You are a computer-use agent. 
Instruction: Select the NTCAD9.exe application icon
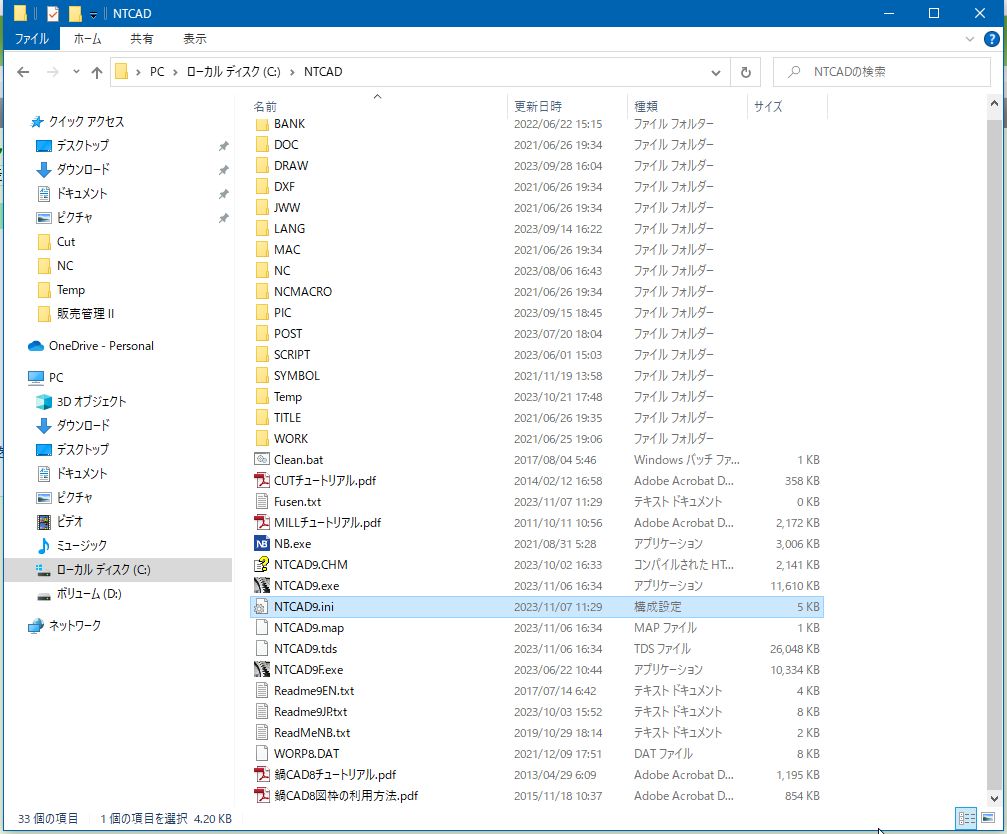pyautogui.click(x=262, y=586)
